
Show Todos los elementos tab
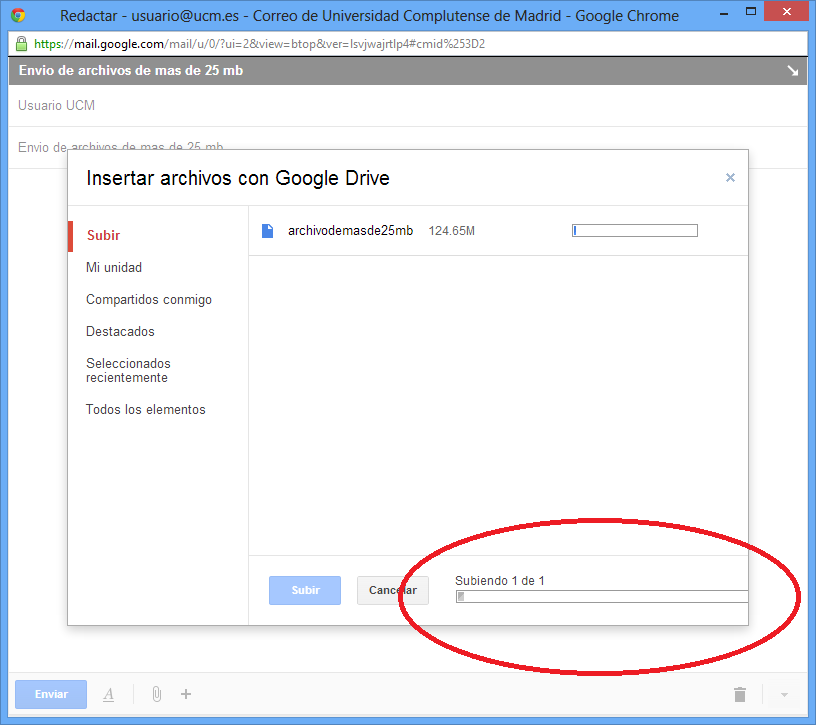[x=146, y=410]
